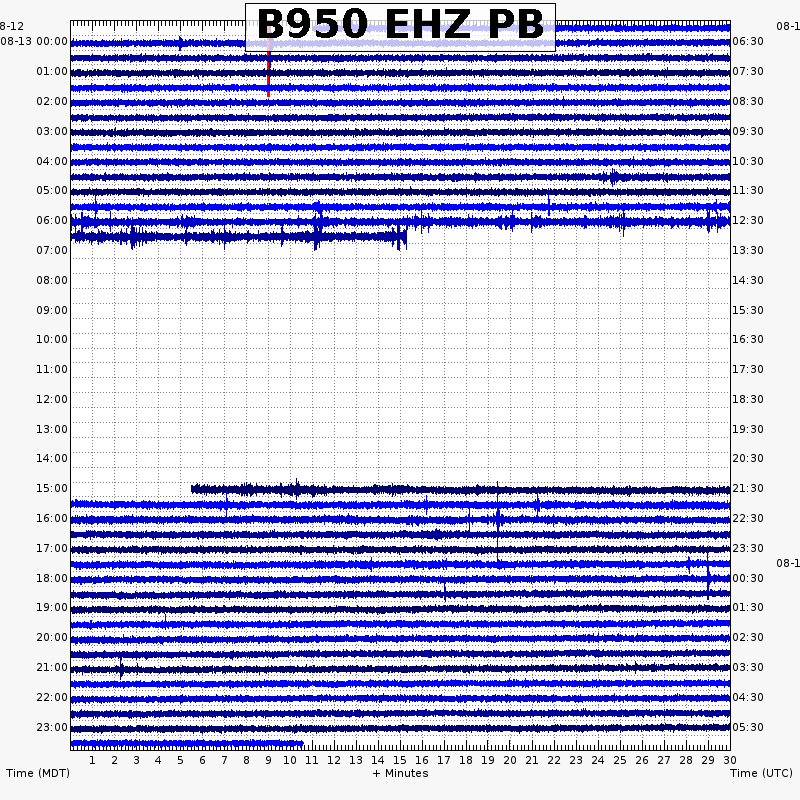
Task: Click minute tick label 15 on bottom axis
Action: coord(400,760)
